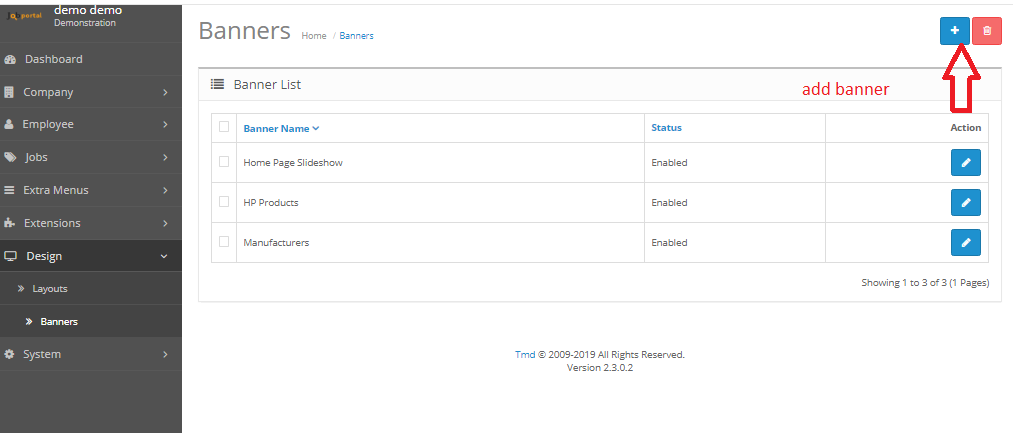
Task: Go to Home breadcrumb link
Action: (x=314, y=36)
